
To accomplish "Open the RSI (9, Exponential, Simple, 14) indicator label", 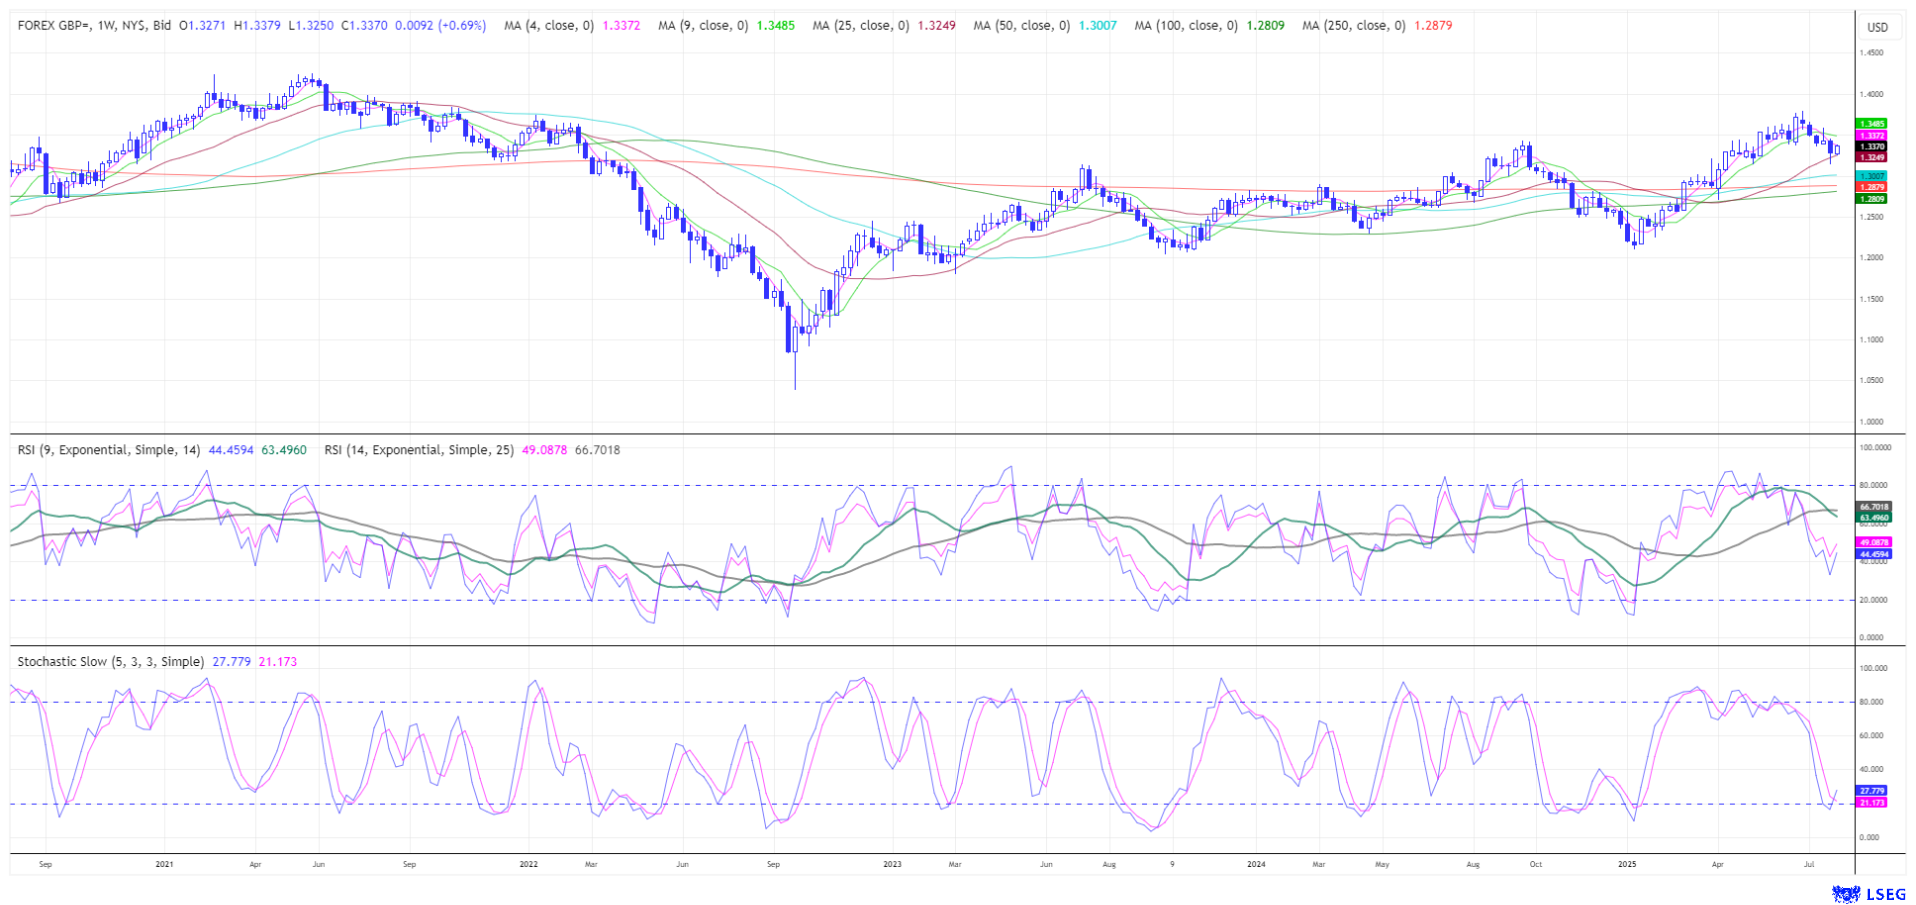I will pos(110,450).
